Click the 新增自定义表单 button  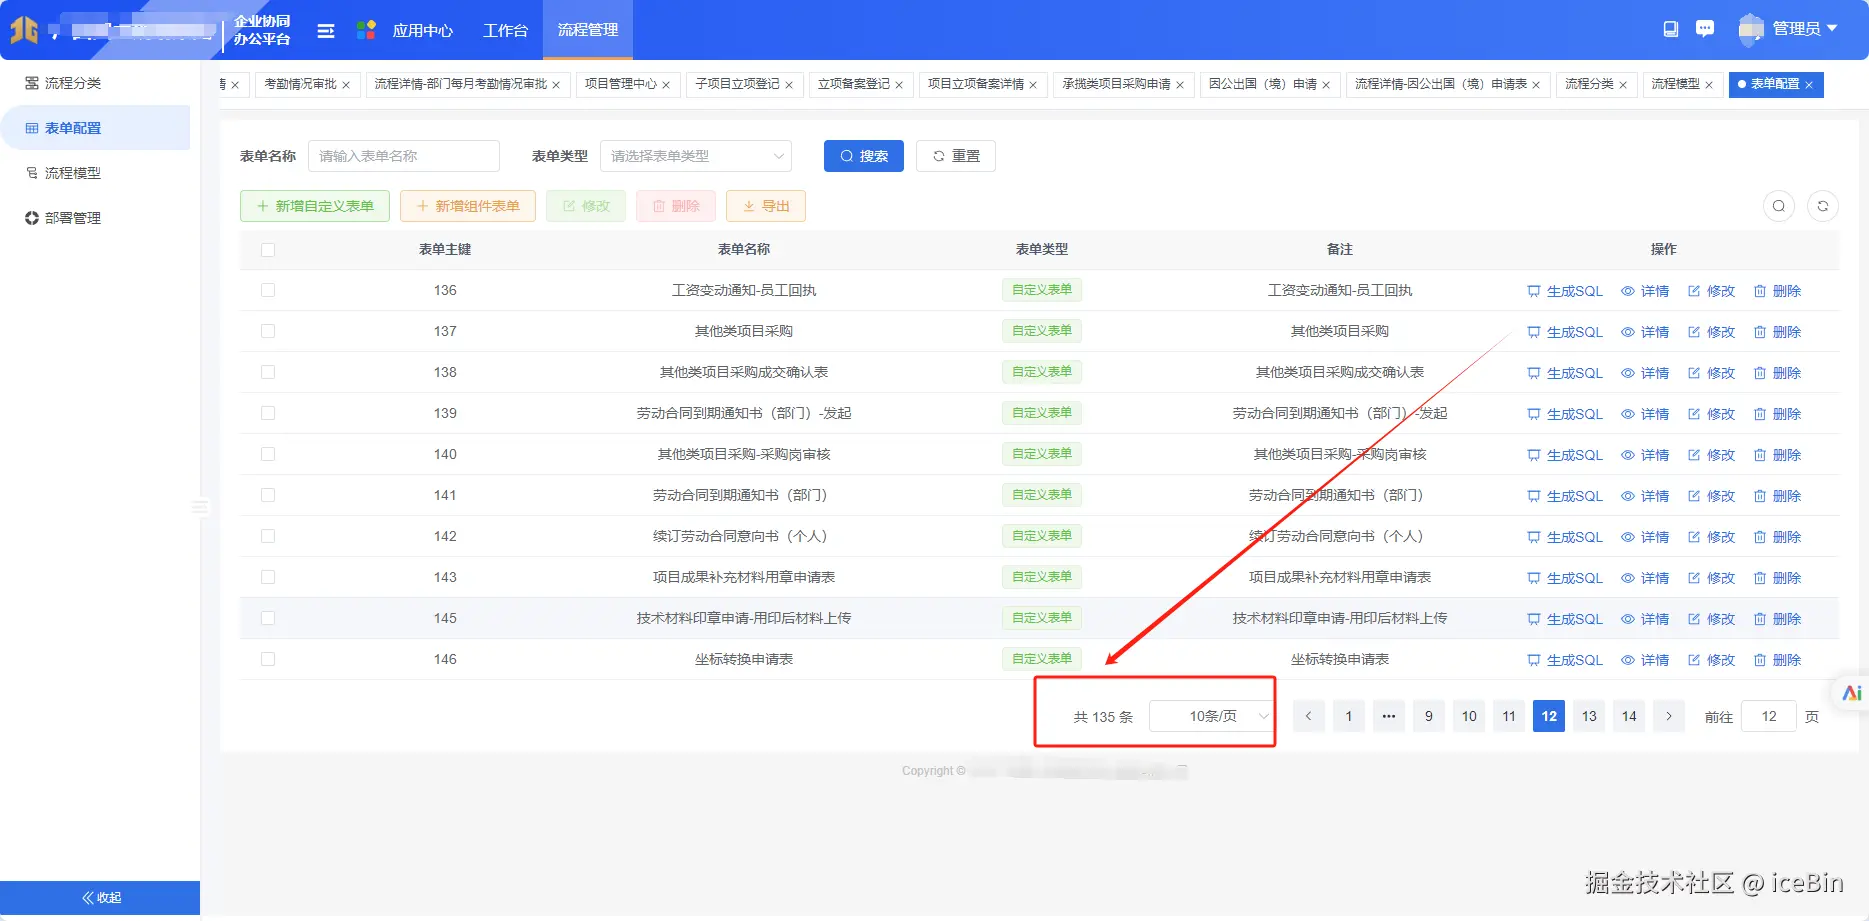click(314, 206)
